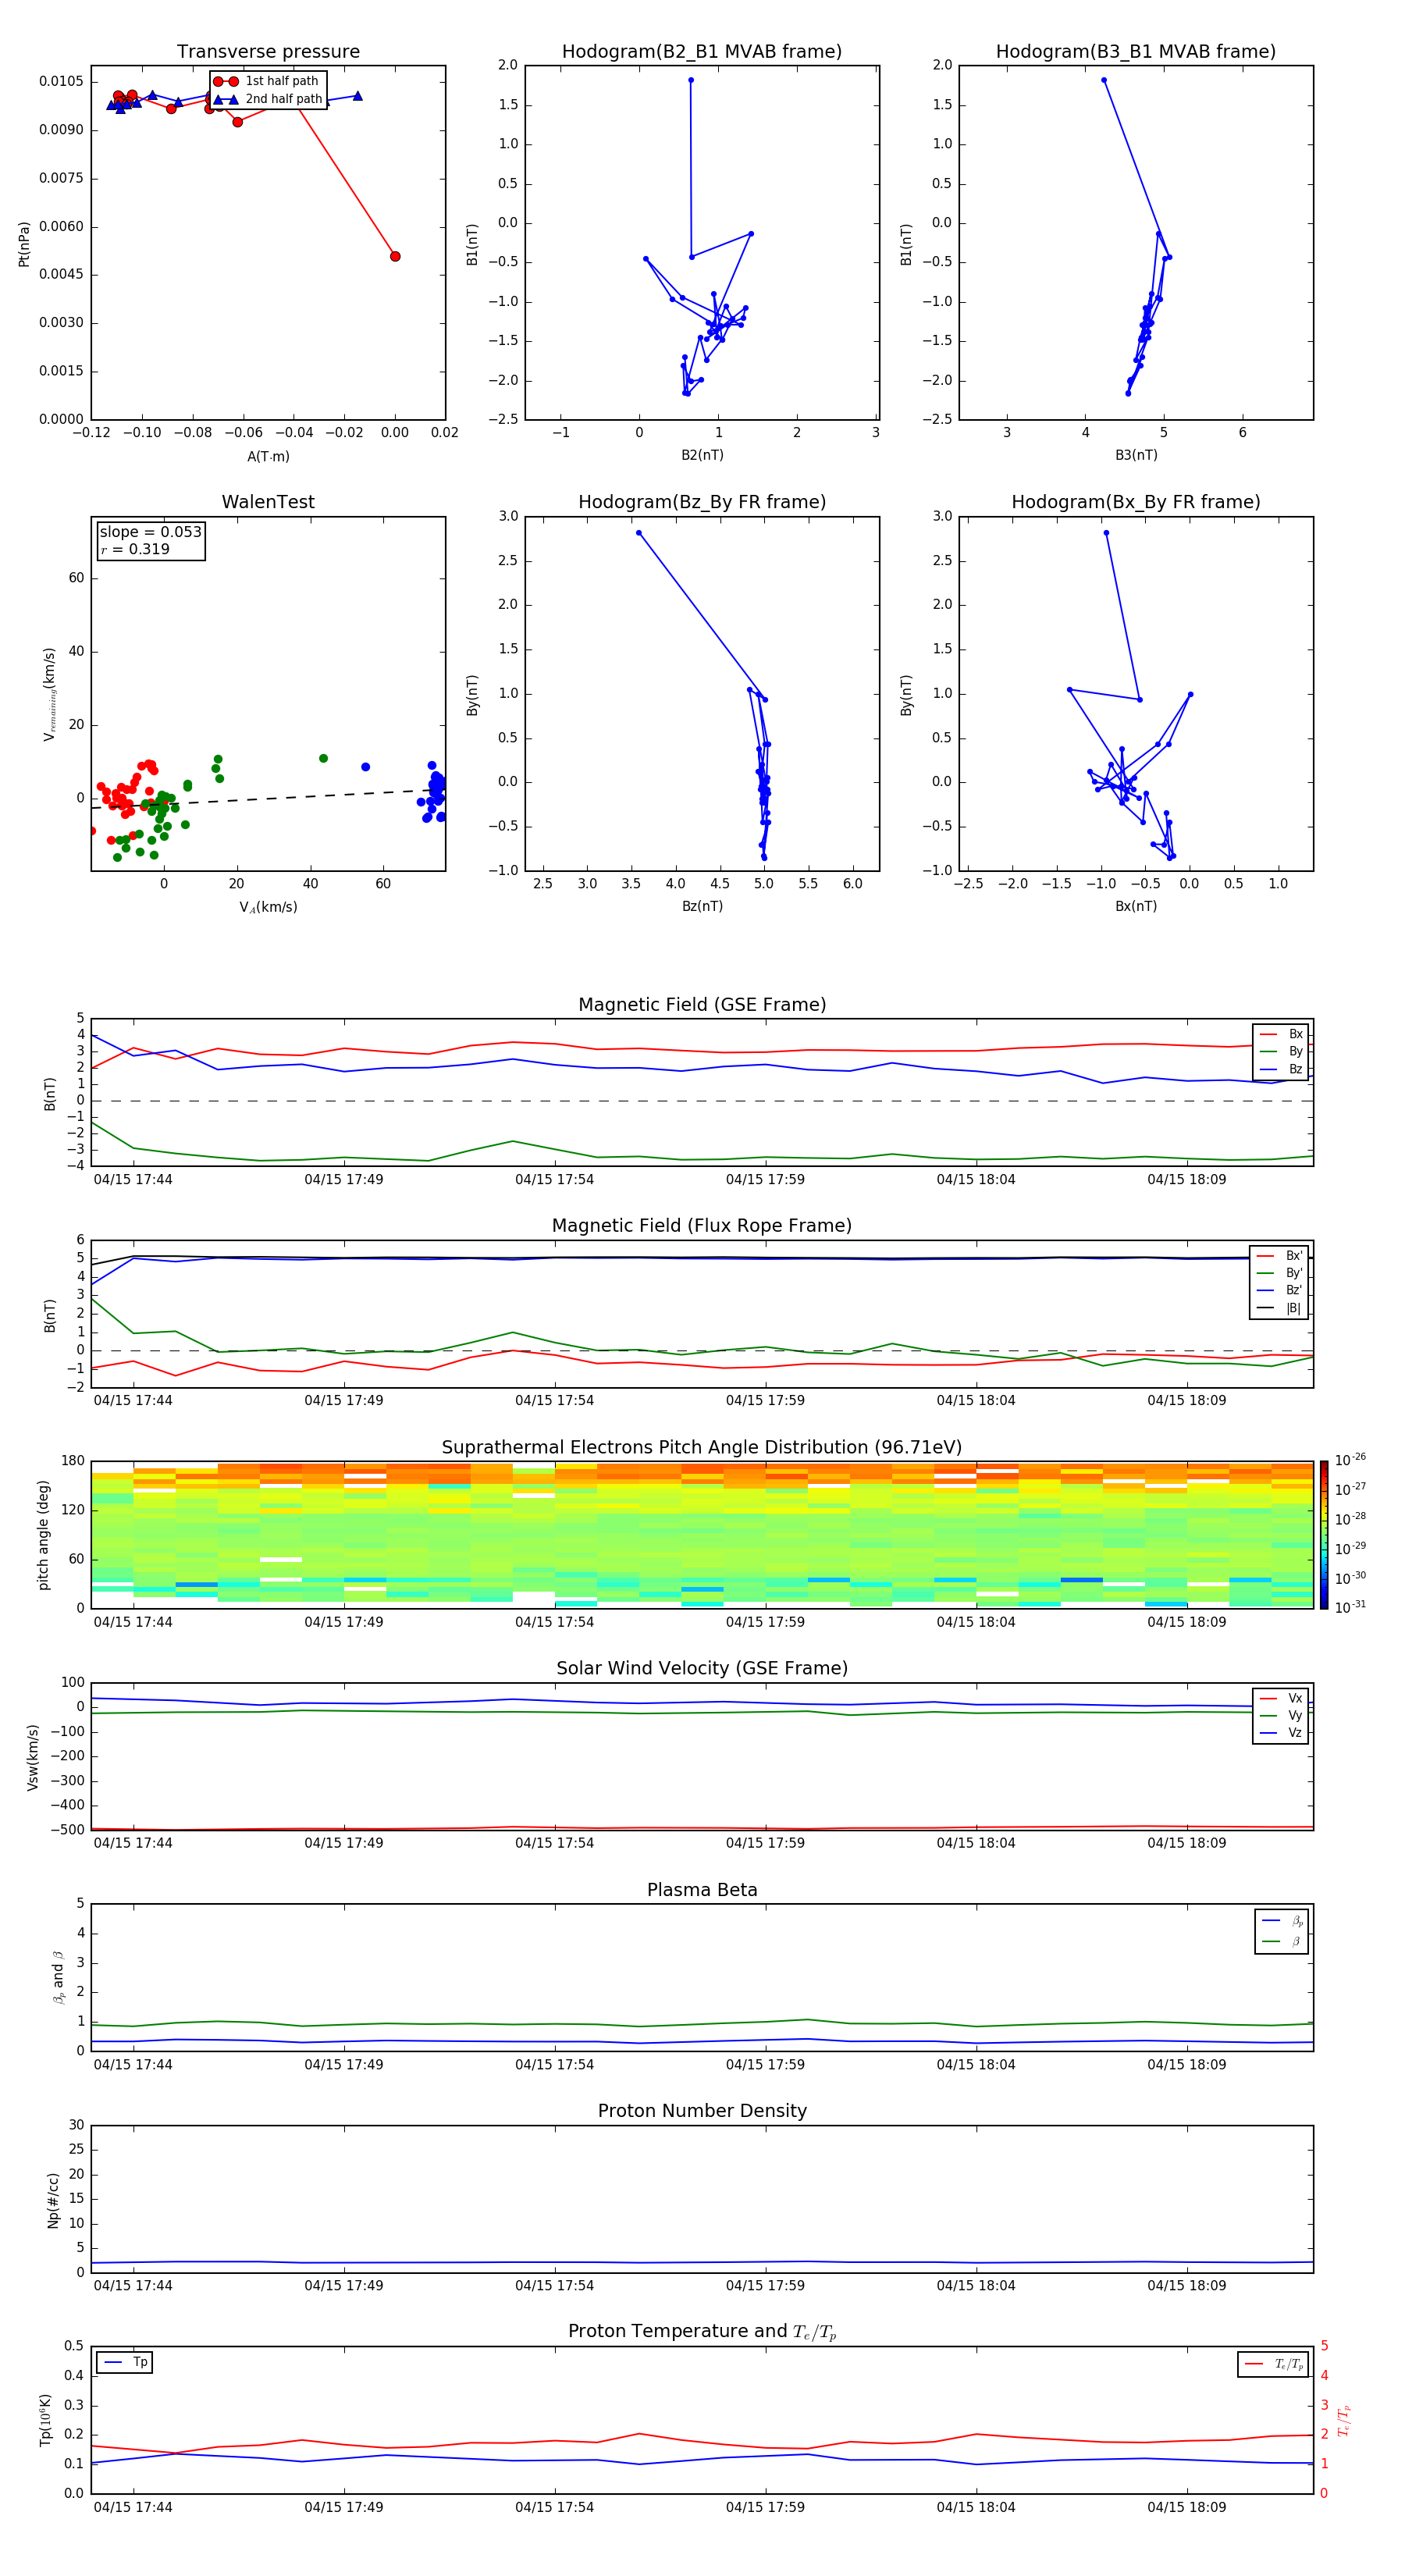Image resolution: width=1405 pixels, height=2576 pixels.
Task: Click the 'B2(nT)' axis label
Action: coord(702,455)
